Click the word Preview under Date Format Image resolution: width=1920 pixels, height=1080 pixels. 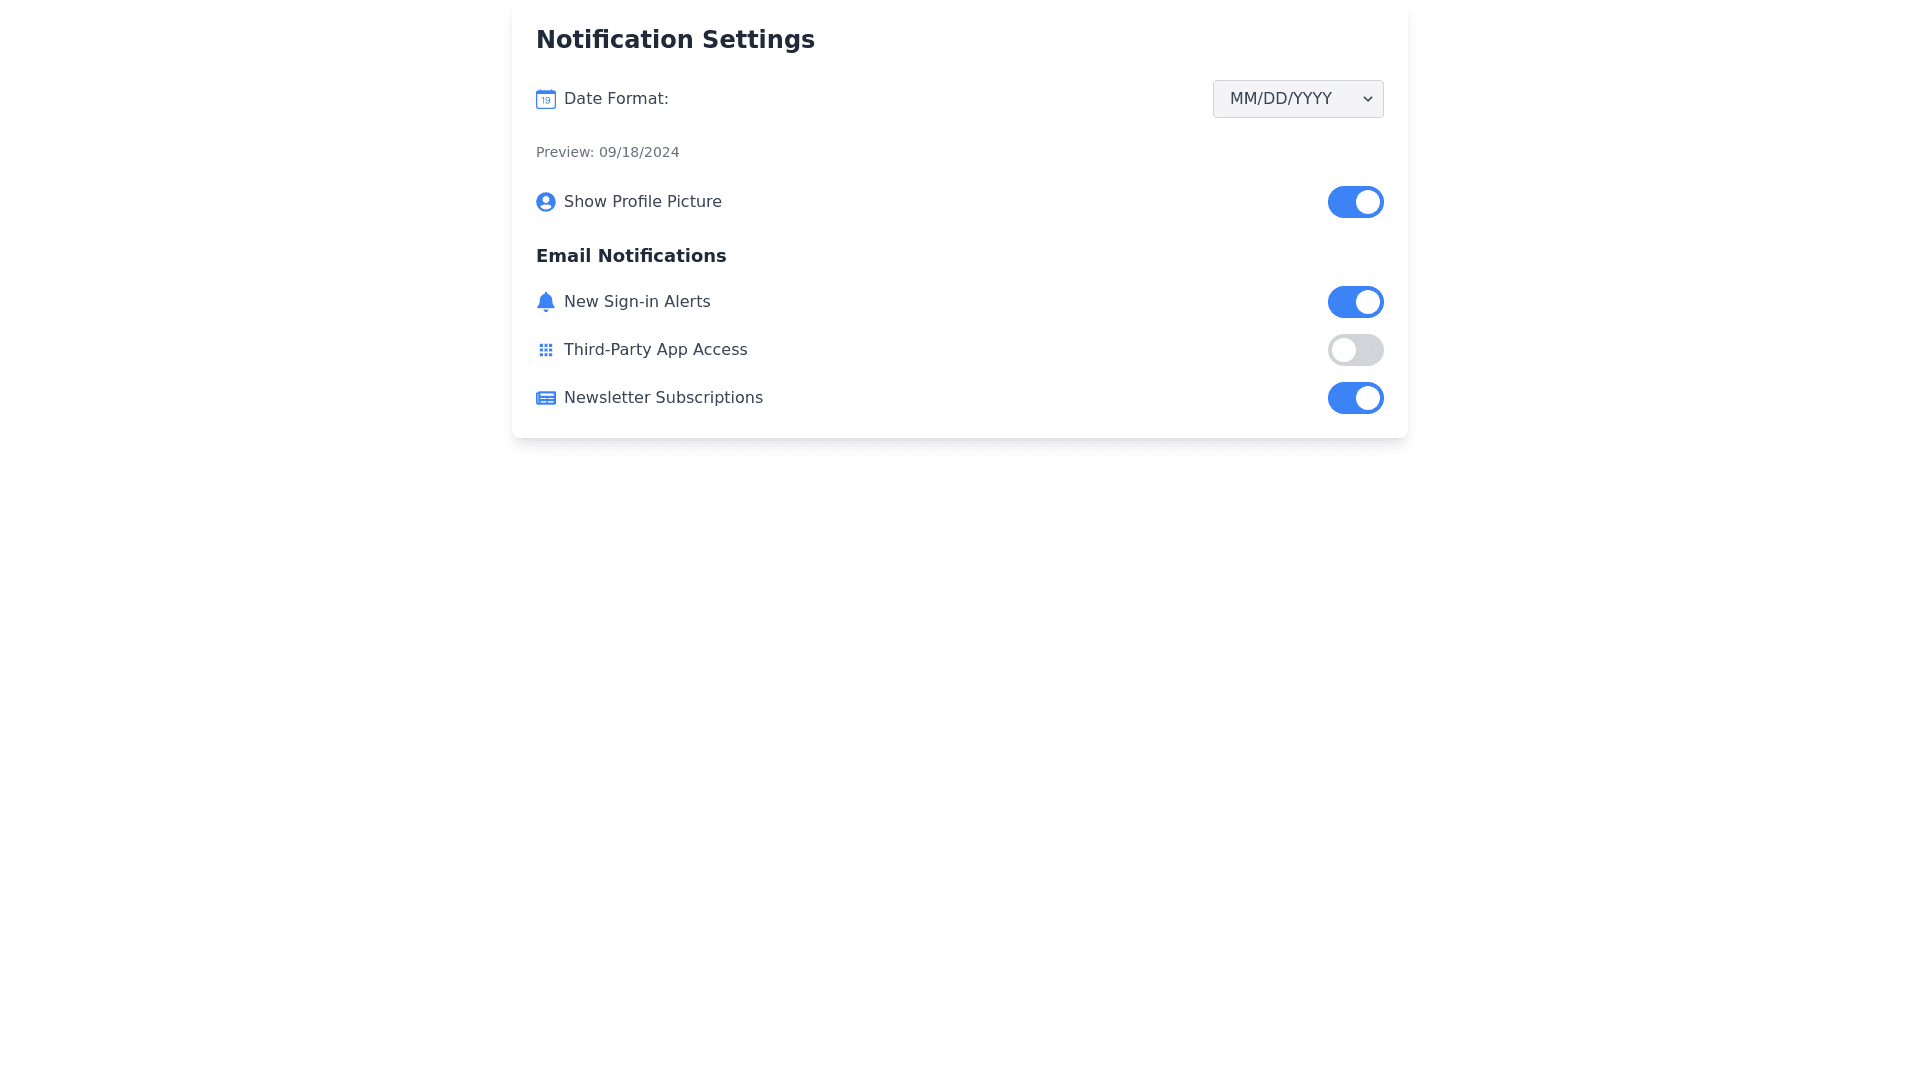[563, 152]
